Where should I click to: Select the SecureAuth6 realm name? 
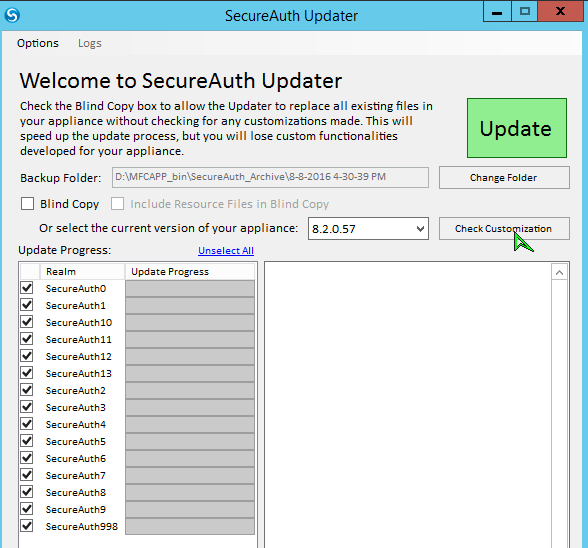[76, 458]
